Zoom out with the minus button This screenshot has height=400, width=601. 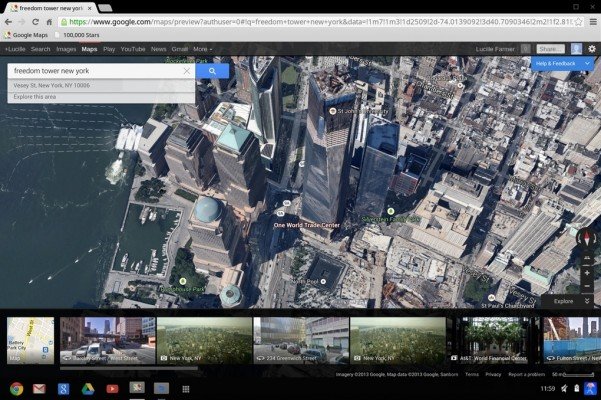click(587, 286)
